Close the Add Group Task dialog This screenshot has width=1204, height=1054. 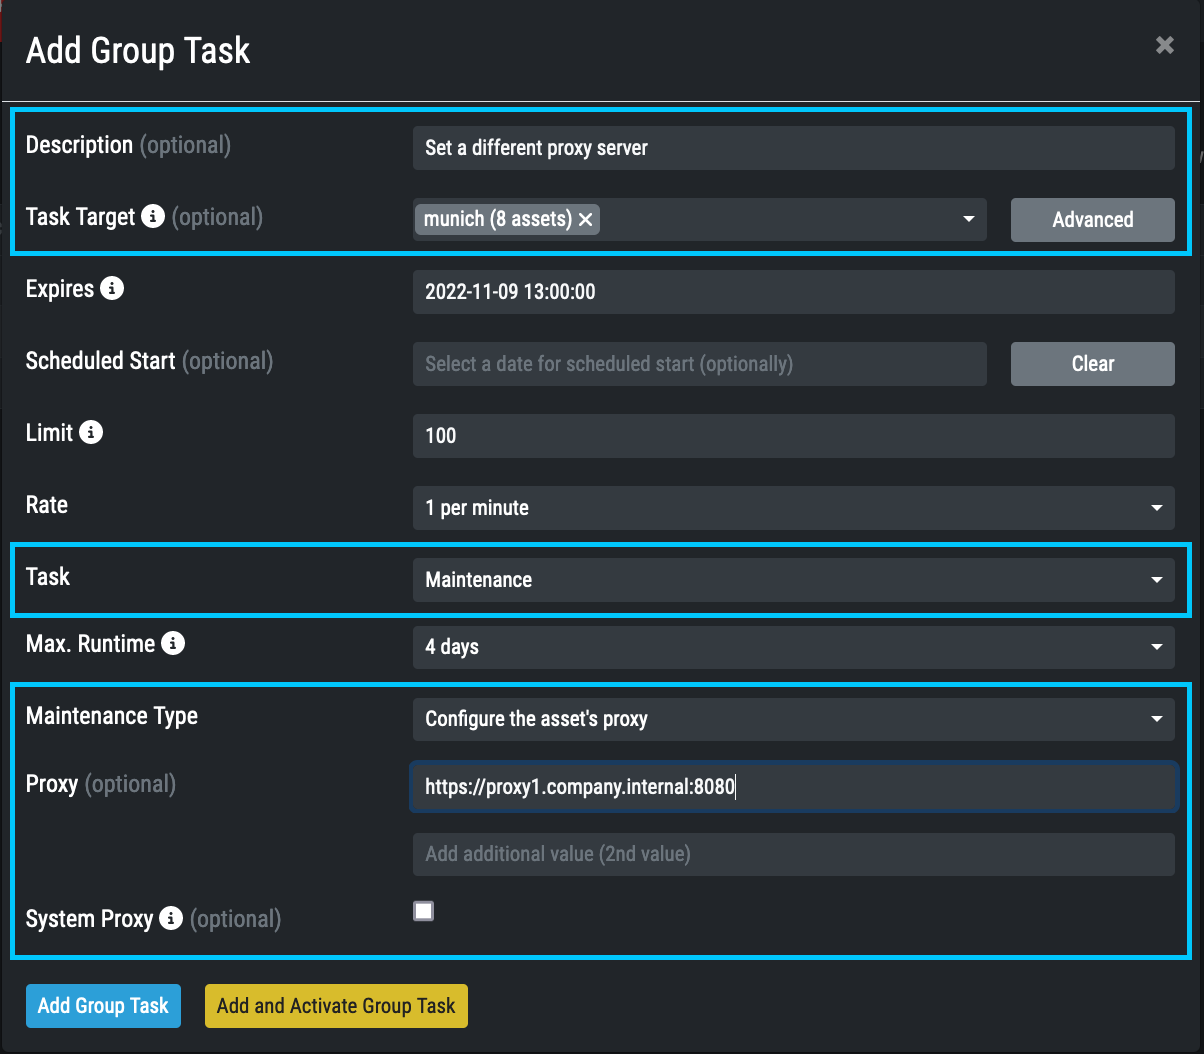pyautogui.click(x=1164, y=45)
